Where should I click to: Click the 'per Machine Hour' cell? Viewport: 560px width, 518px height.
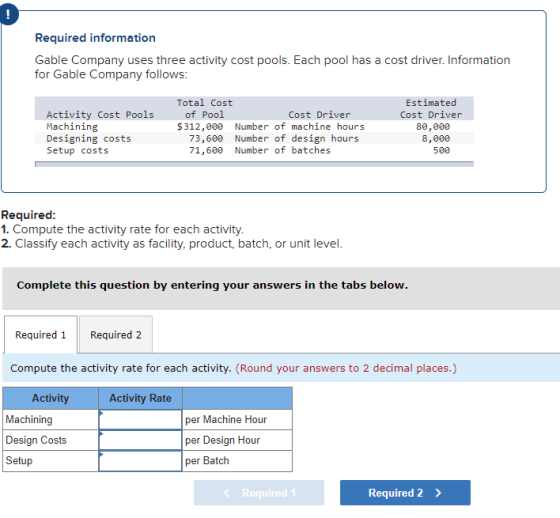click(x=237, y=419)
